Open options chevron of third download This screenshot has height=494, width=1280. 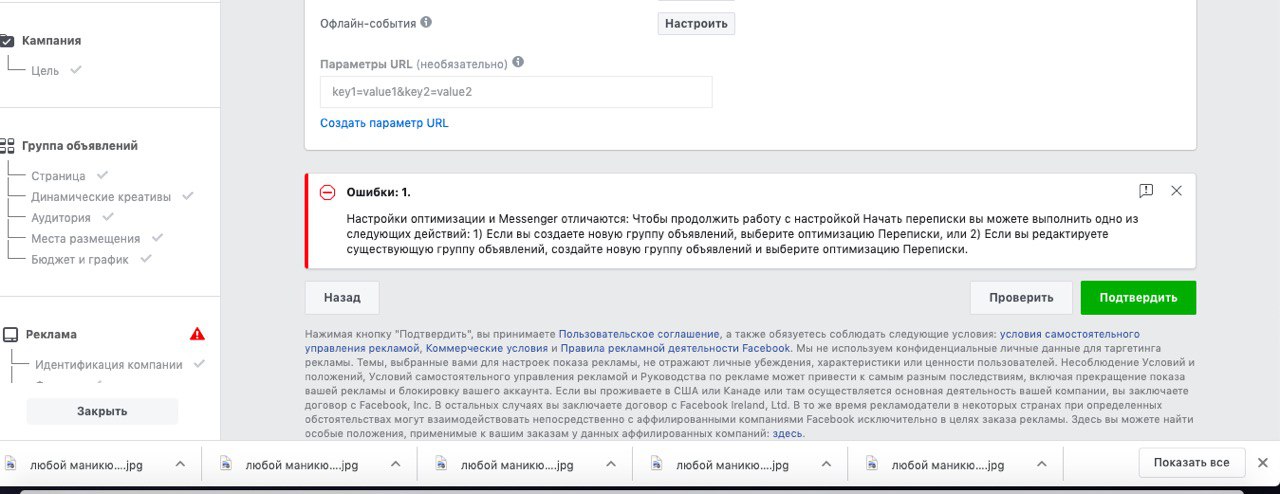[610, 464]
